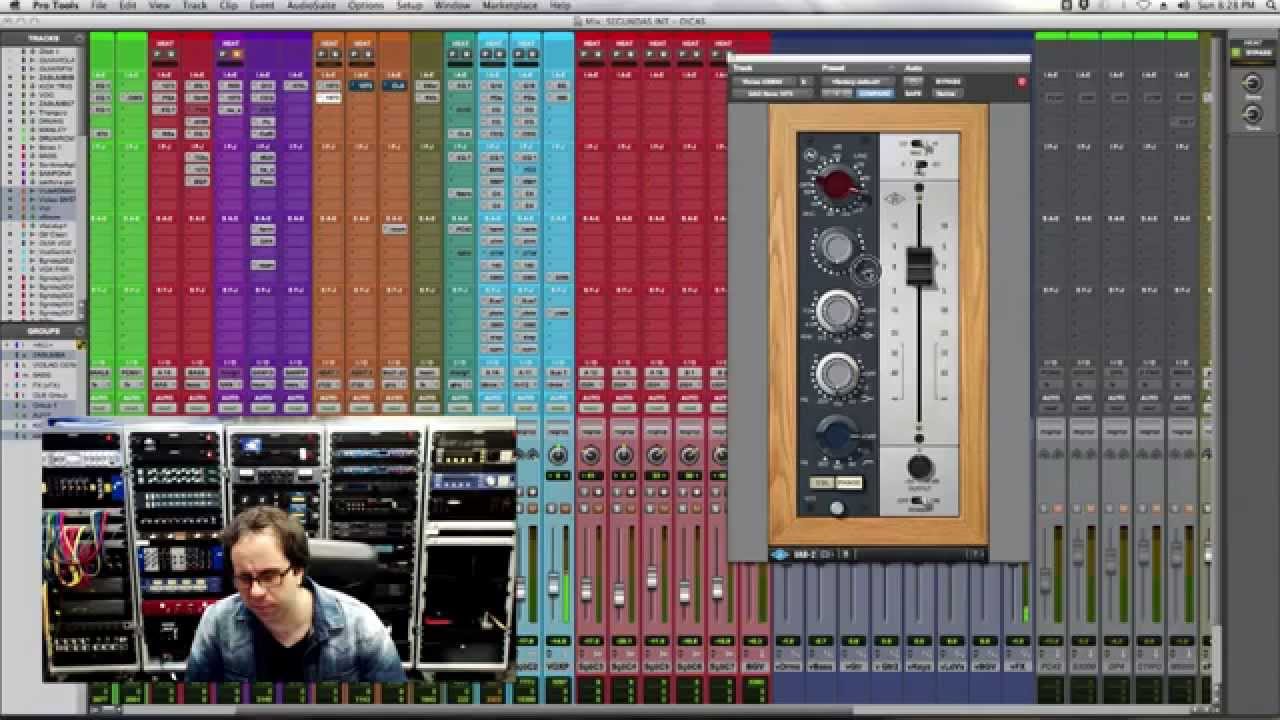Viewport: 1280px width, 720px height.
Task: Open the Setup menu
Action: coord(408,5)
